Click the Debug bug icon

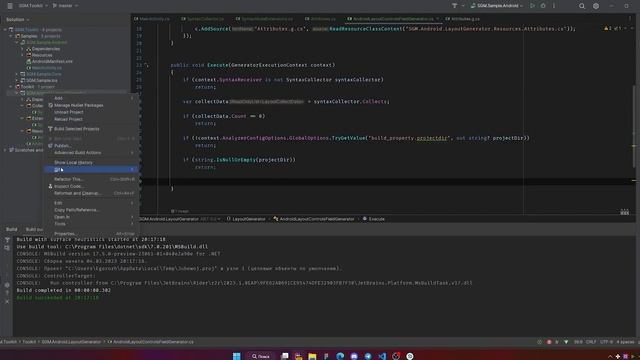(543, 6)
